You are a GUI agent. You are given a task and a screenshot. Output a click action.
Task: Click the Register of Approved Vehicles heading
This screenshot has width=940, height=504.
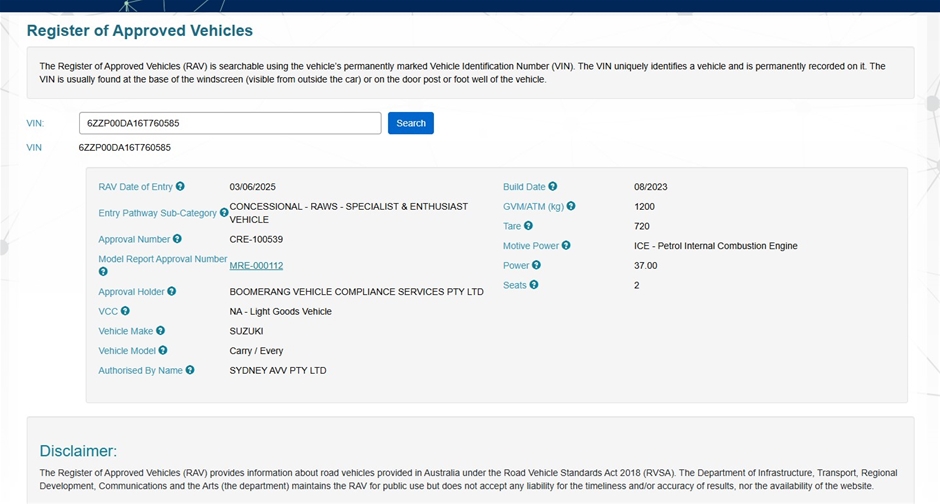pyautogui.click(x=140, y=31)
